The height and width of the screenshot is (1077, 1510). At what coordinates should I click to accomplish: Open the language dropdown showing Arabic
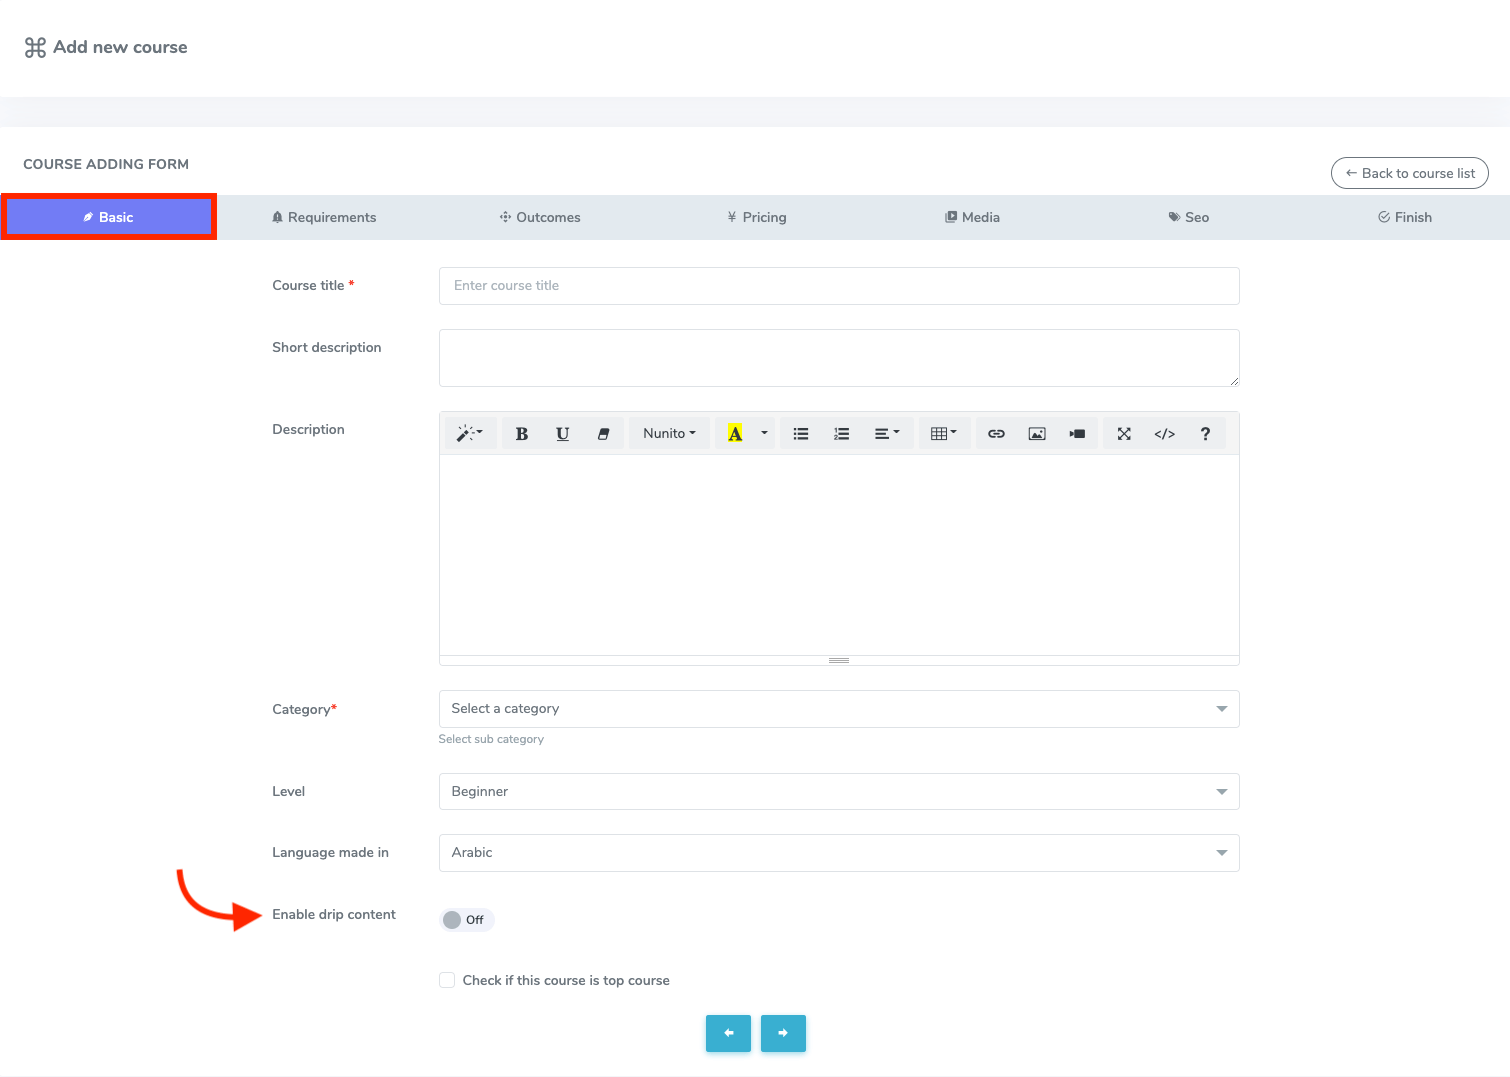pos(838,853)
